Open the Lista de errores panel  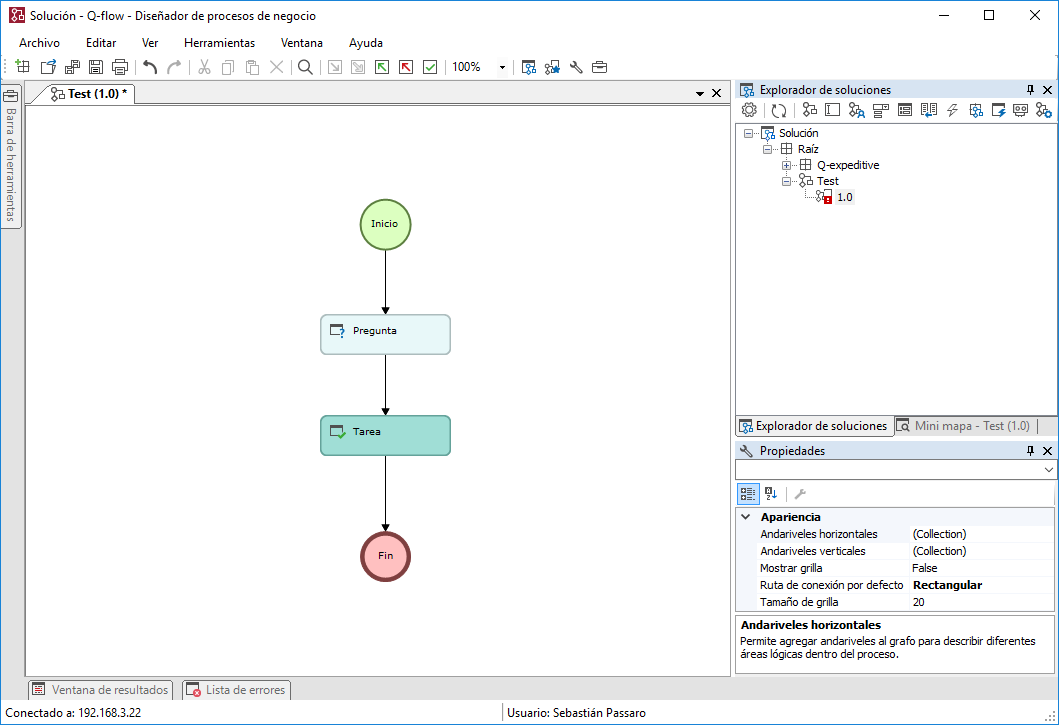[x=236, y=690]
